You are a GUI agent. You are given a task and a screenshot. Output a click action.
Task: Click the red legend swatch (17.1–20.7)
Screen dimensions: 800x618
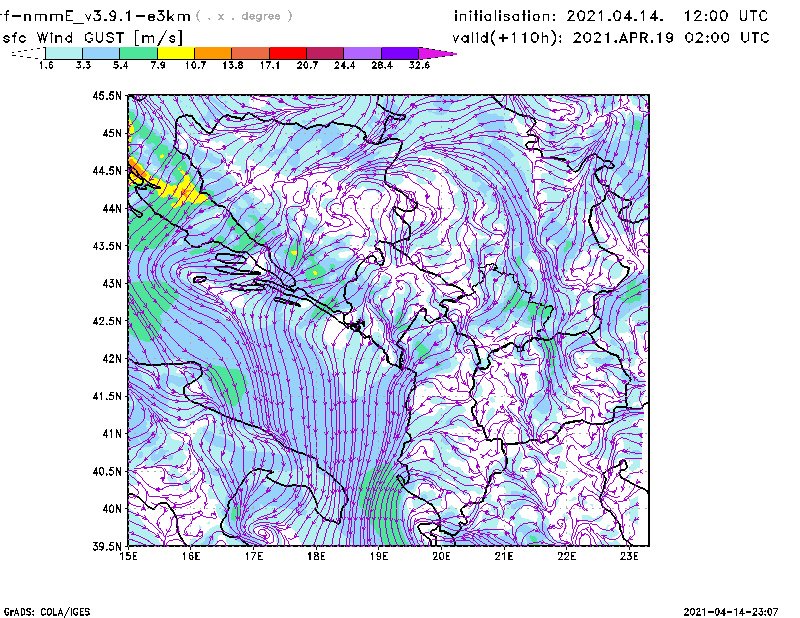[288, 53]
